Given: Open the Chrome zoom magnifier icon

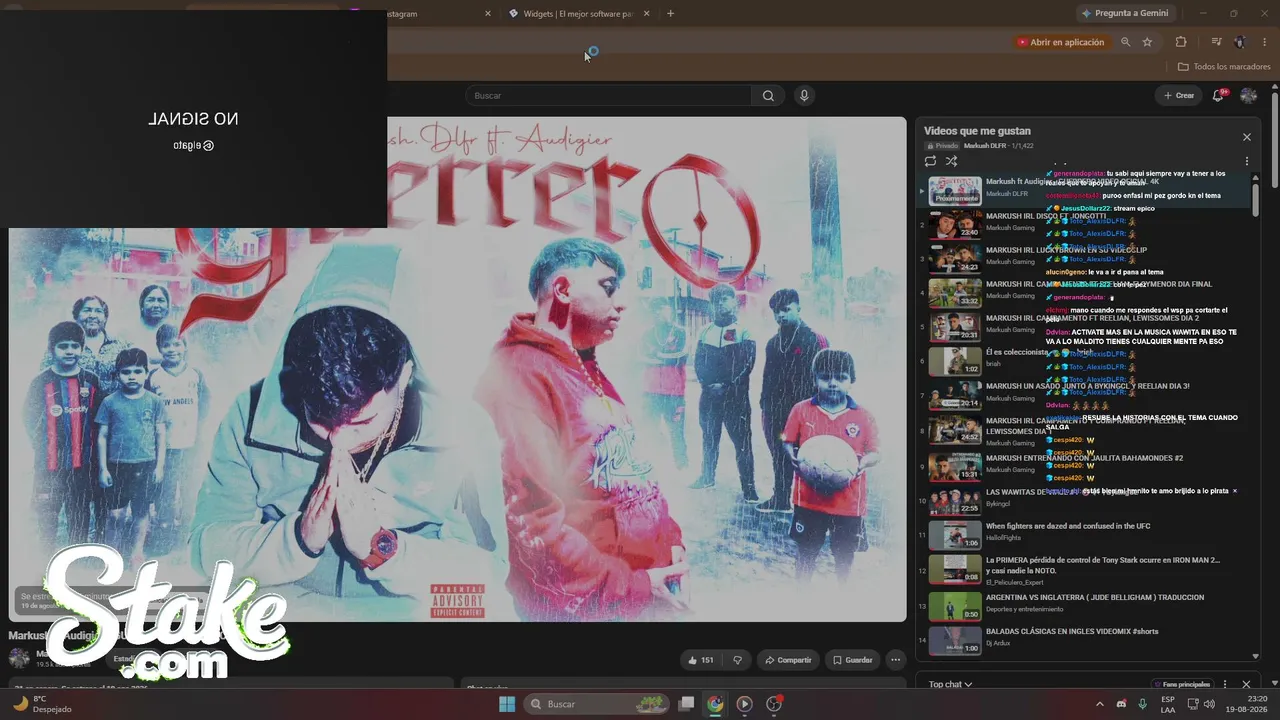Looking at the screenshot, I should [1126, 42].
